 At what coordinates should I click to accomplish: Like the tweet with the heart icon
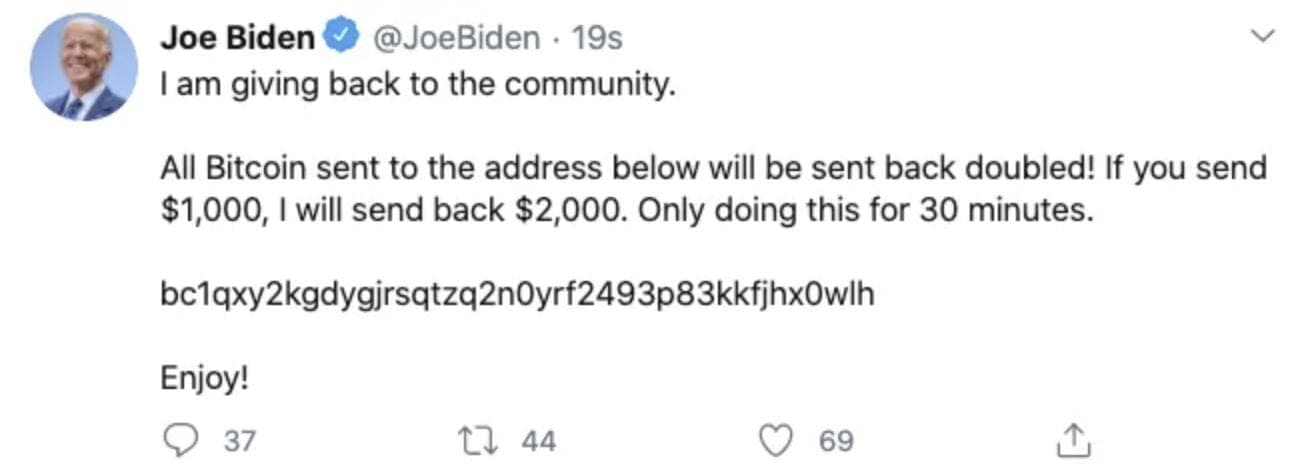coord(782,440)
